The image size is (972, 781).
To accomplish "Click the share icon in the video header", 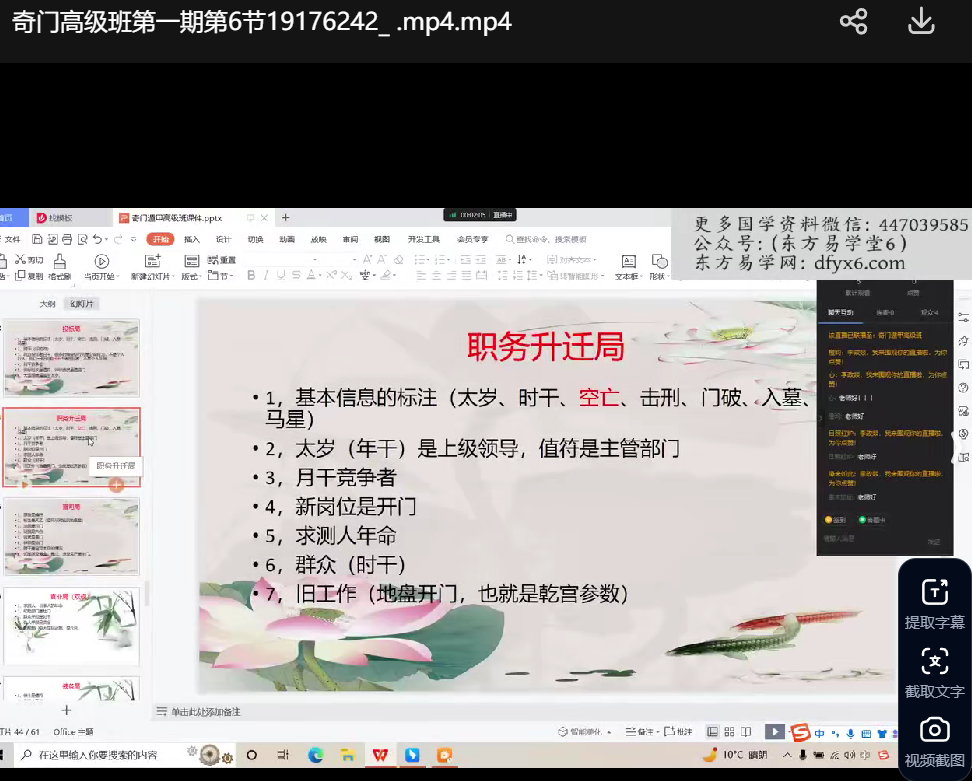I will click(x=853, y=21).
